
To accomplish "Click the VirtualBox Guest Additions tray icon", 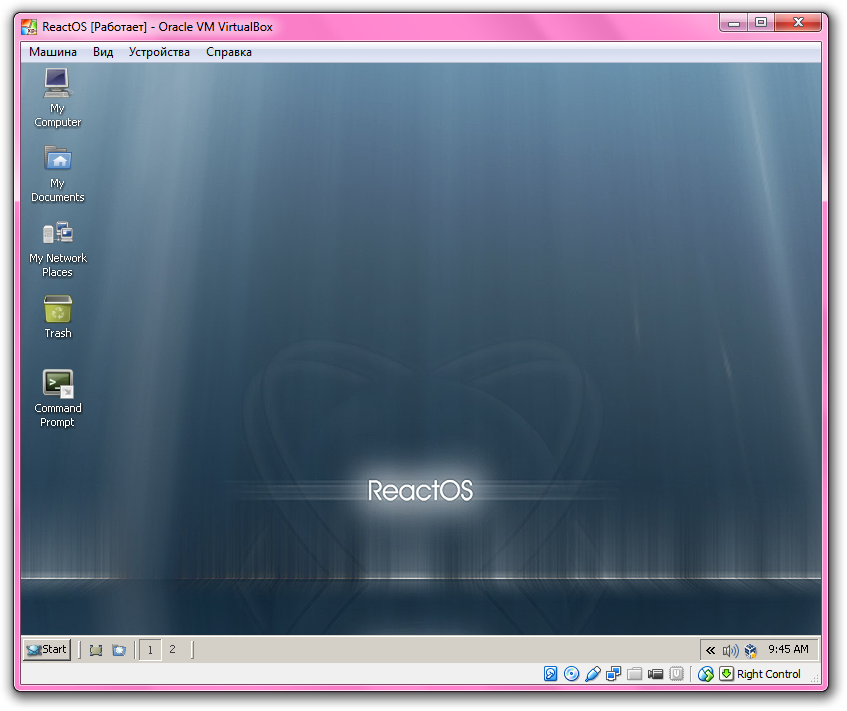I will click(x=751, y=650).
